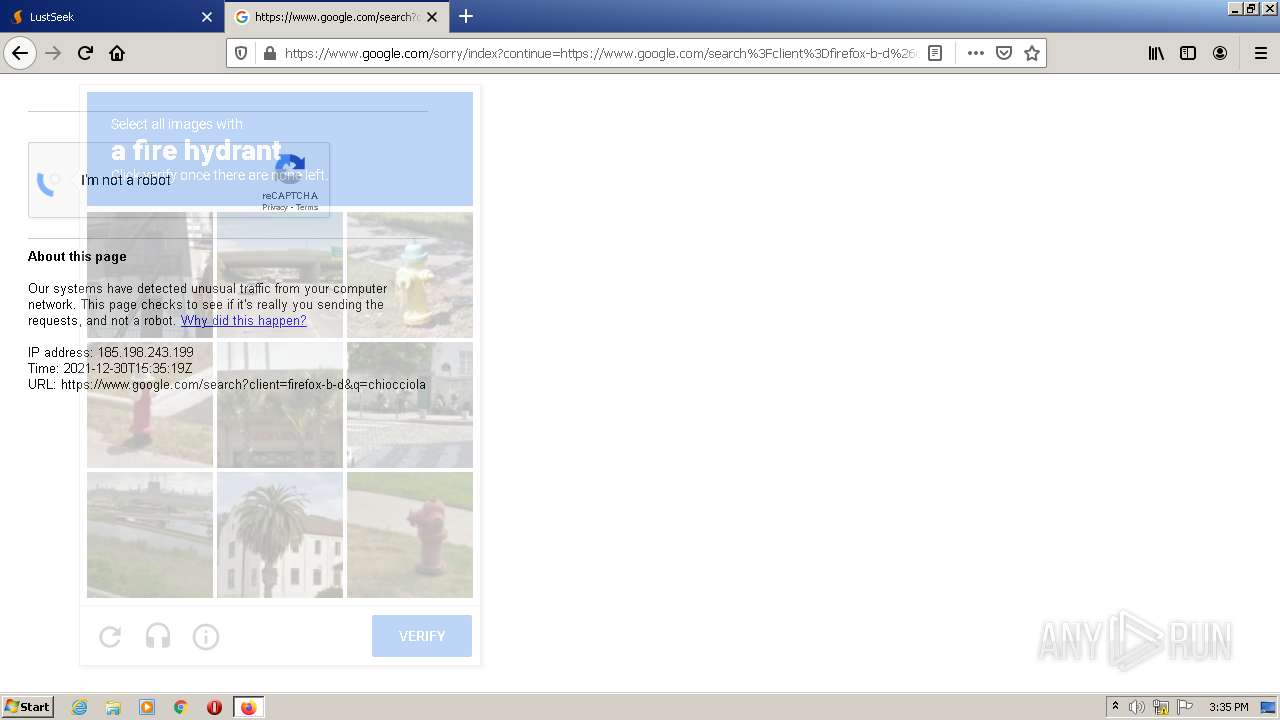Image resolution: width=1280 pixels, height=720 pixels.
Task: Open 'Why did this happen?' link
Action: tap(243, 321)
